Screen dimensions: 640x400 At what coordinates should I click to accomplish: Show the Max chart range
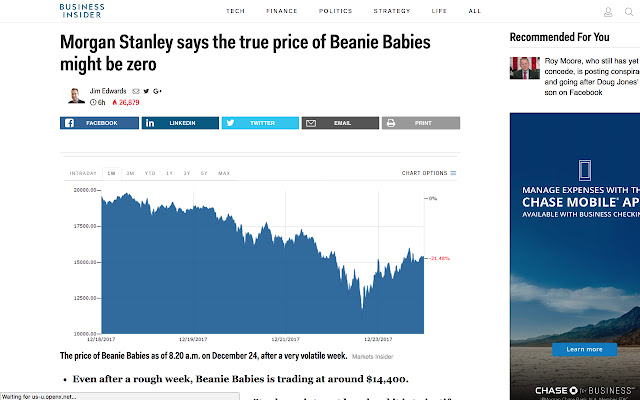click(x=224, y=173)
